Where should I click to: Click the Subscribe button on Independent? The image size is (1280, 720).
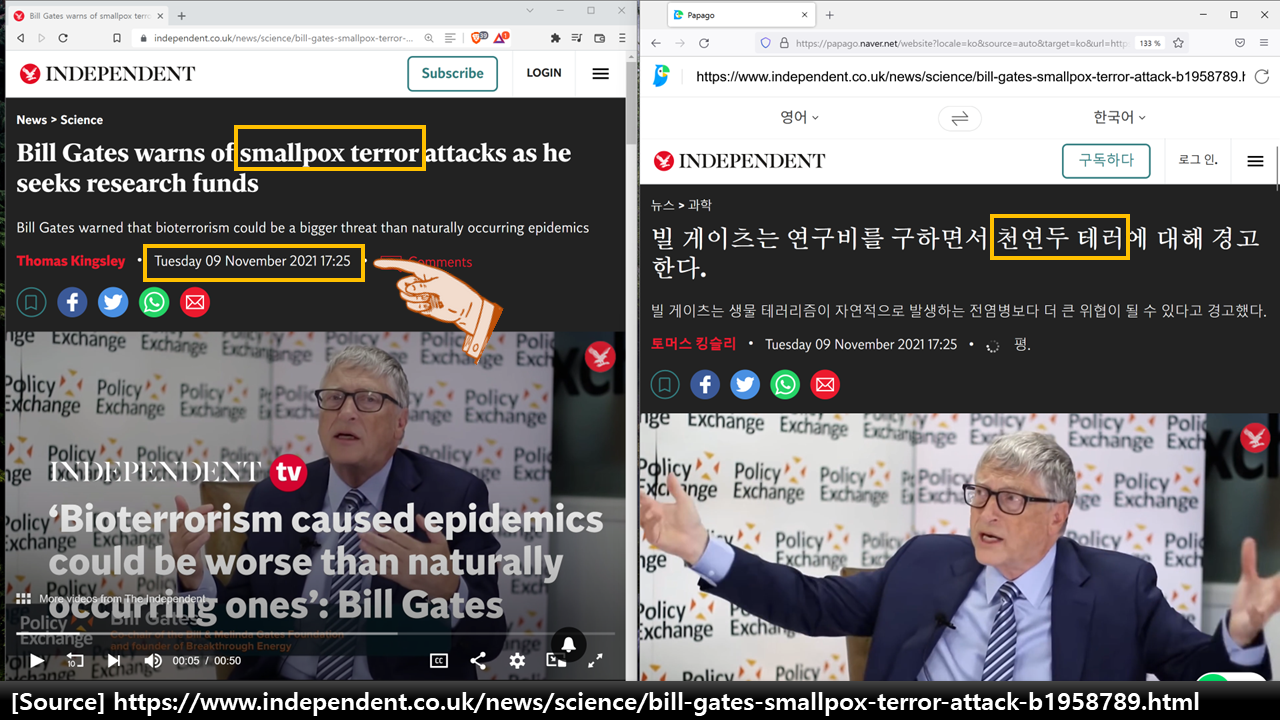[452, 73]
